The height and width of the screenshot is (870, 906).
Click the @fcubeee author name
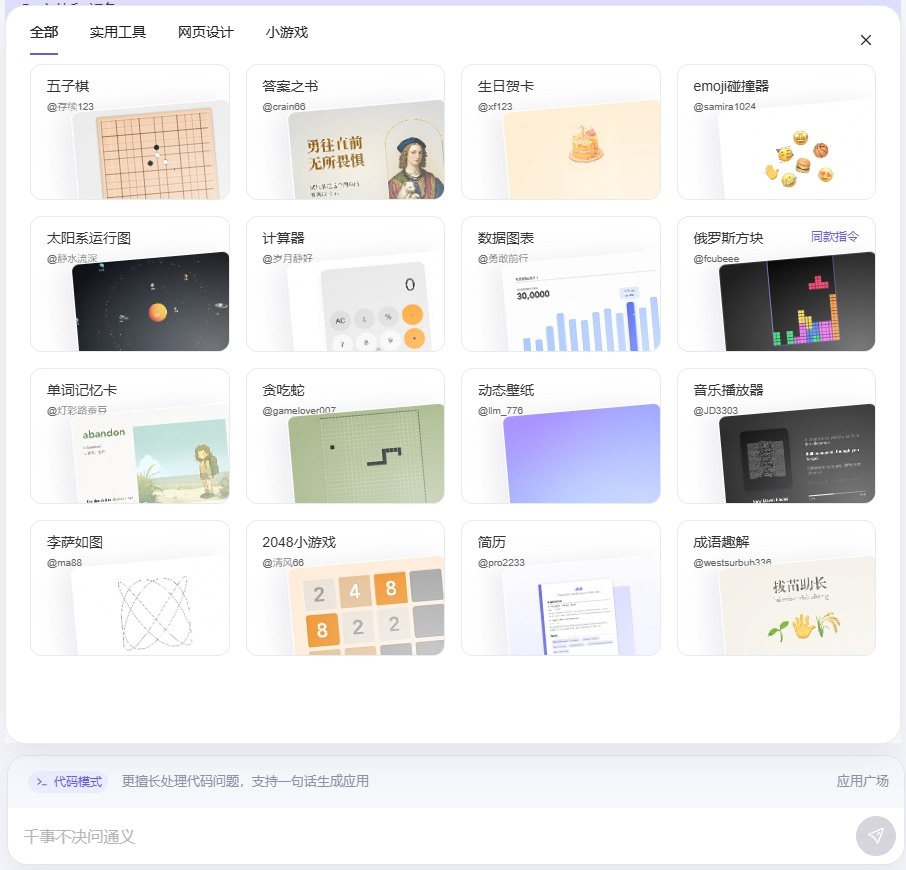click(716, 259)
